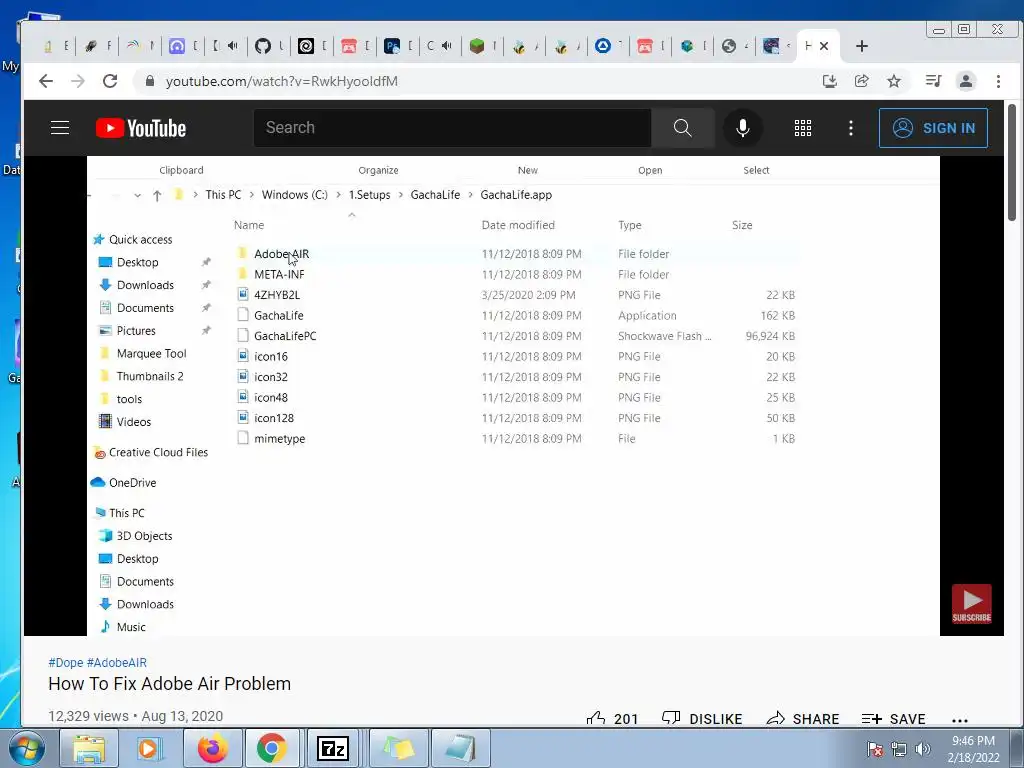Click the GachaLifePC file in video
The height and width of the screenshot is (768, 1024).
pos(285,336)
